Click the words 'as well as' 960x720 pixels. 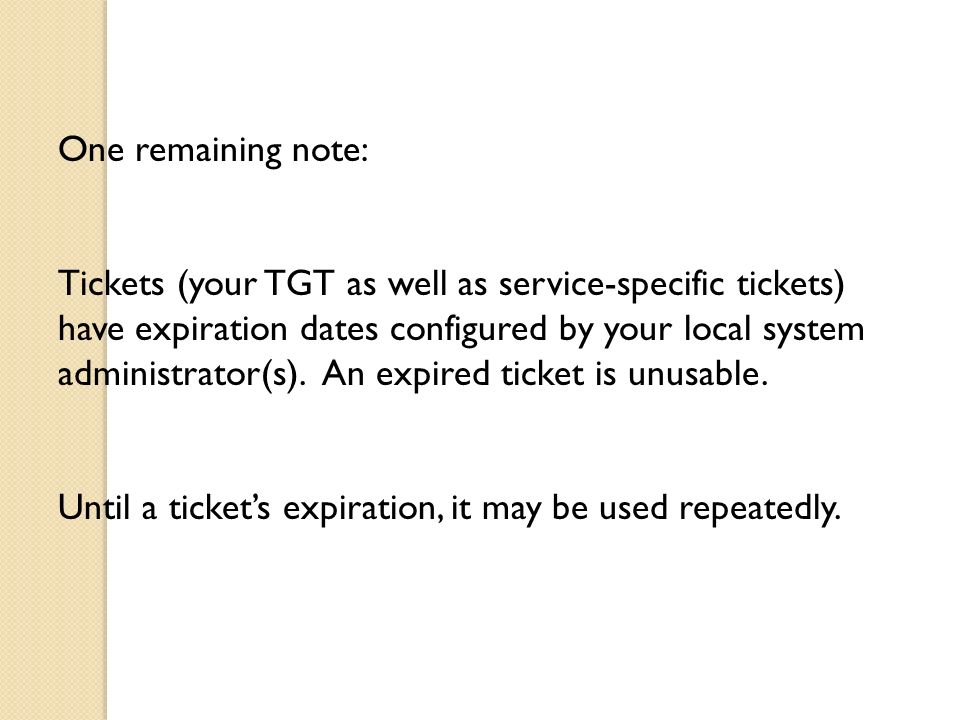tap(416, 284)
